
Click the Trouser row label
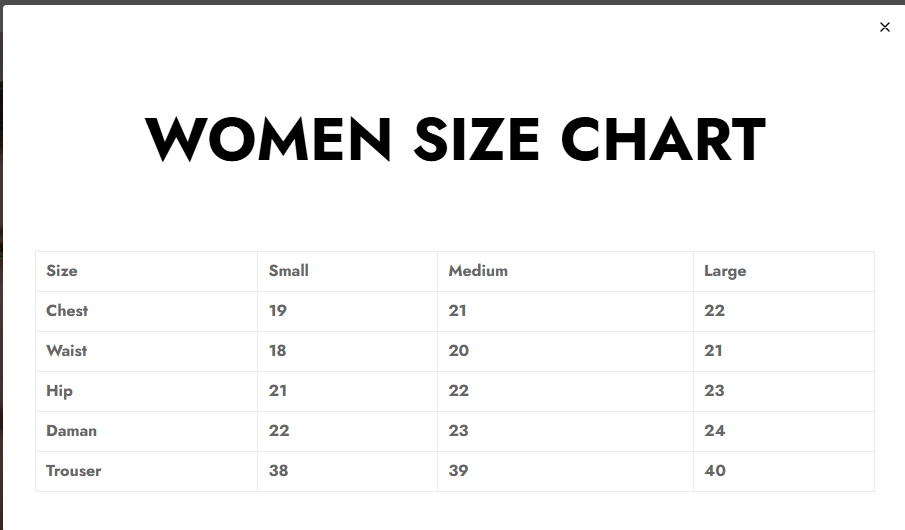74,471
